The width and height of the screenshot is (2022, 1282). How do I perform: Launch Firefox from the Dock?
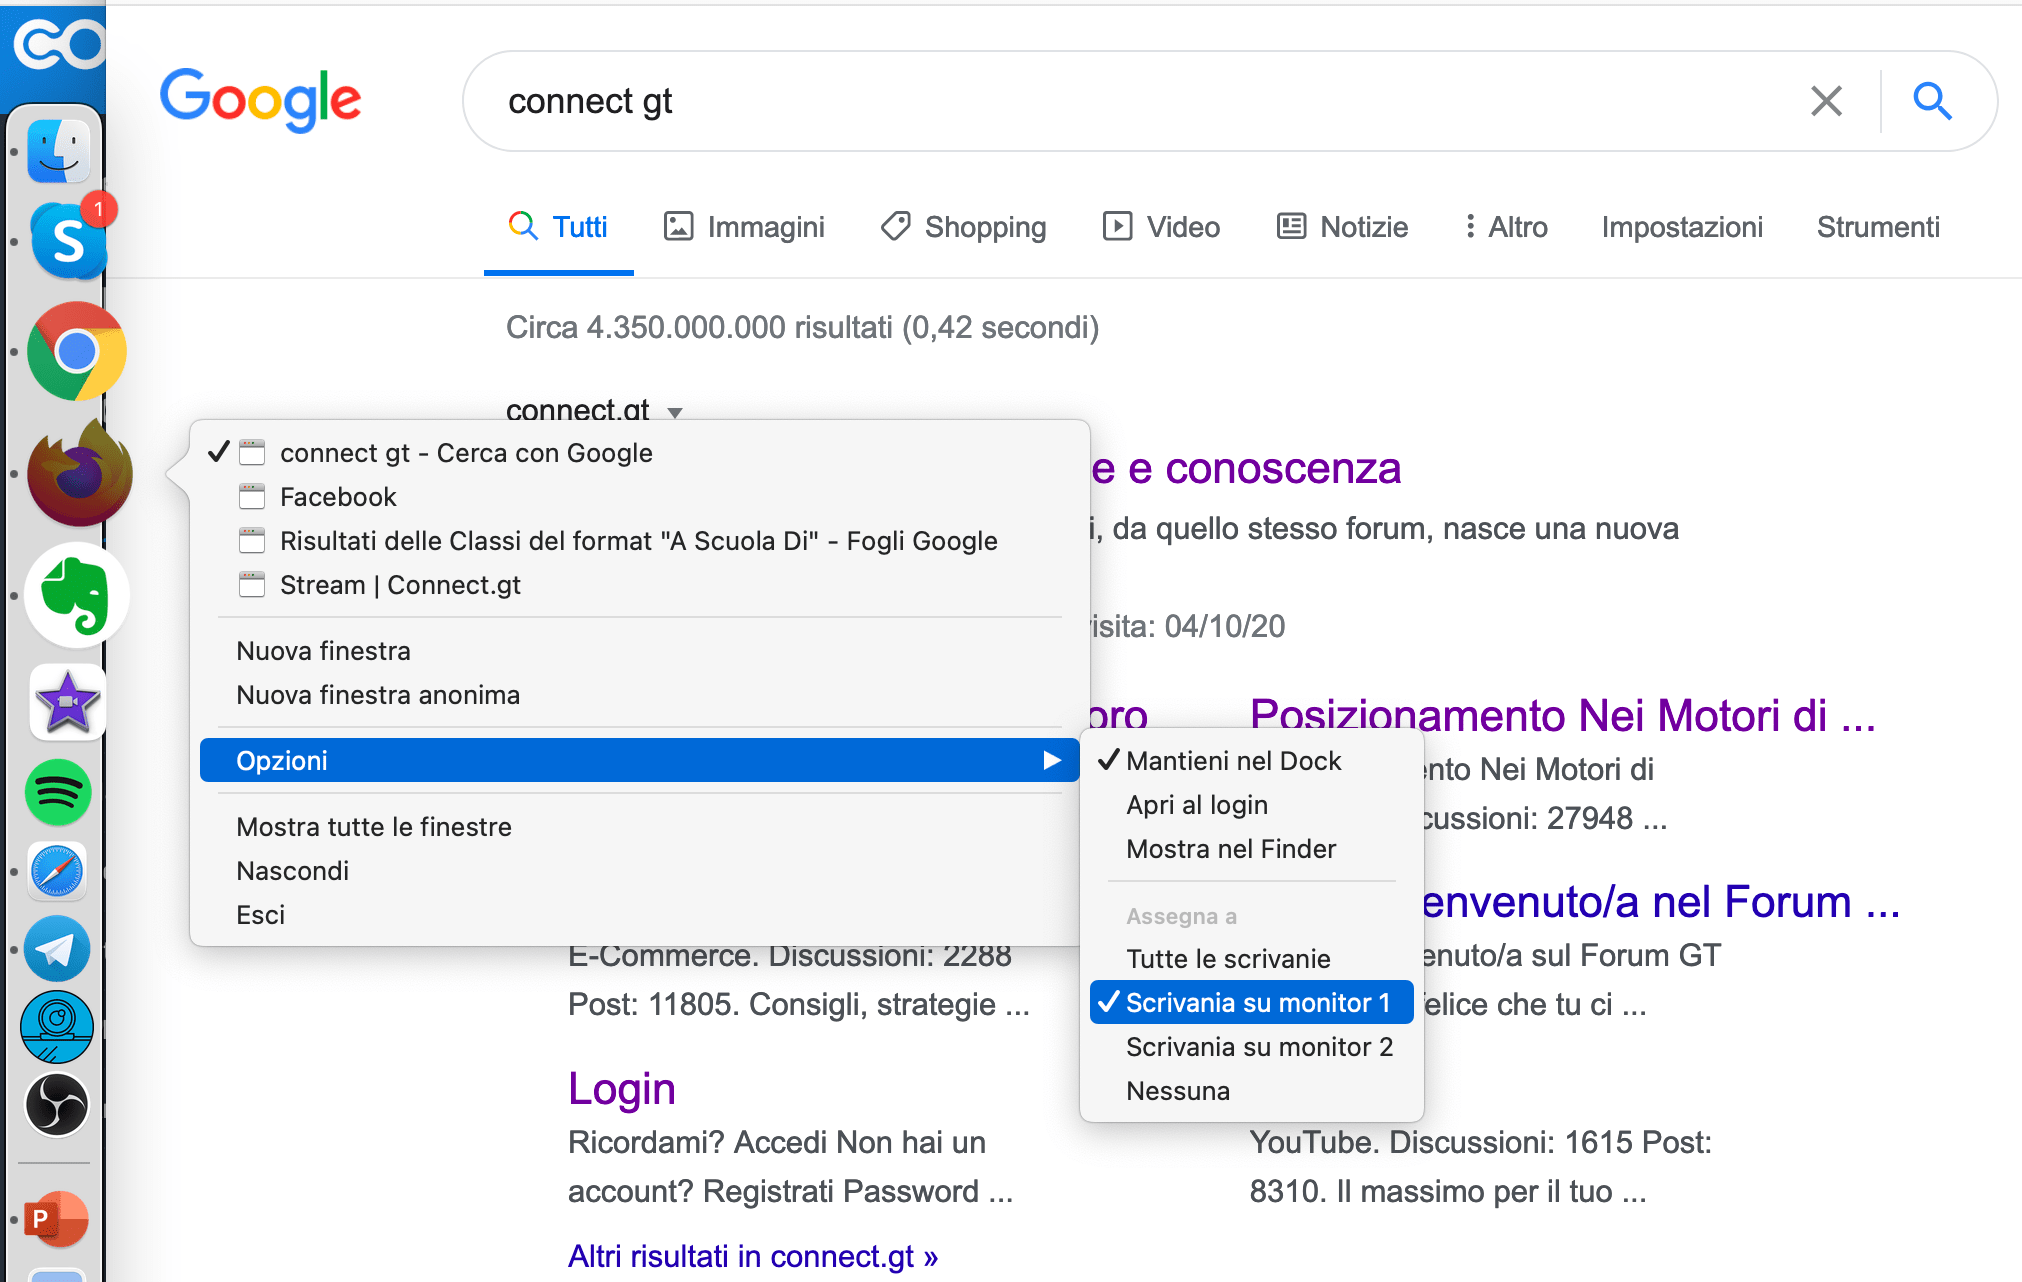(x=78, y=474)
